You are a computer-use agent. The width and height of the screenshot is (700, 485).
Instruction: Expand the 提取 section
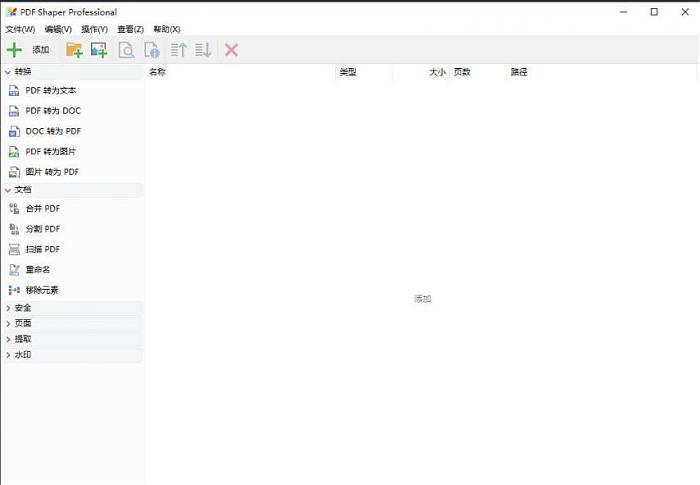pos(23,339)
